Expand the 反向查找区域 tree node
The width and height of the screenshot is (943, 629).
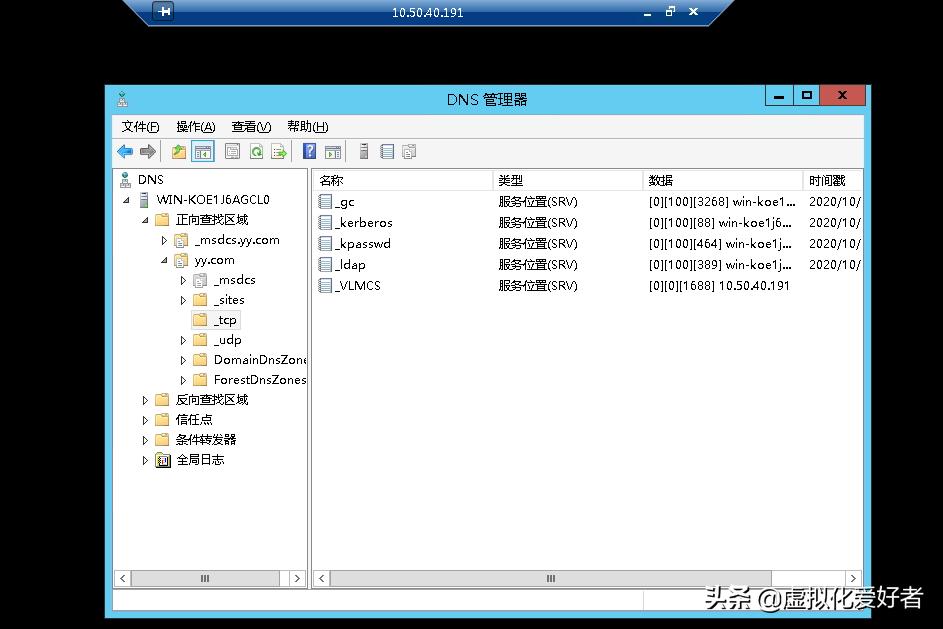point(145,400)
